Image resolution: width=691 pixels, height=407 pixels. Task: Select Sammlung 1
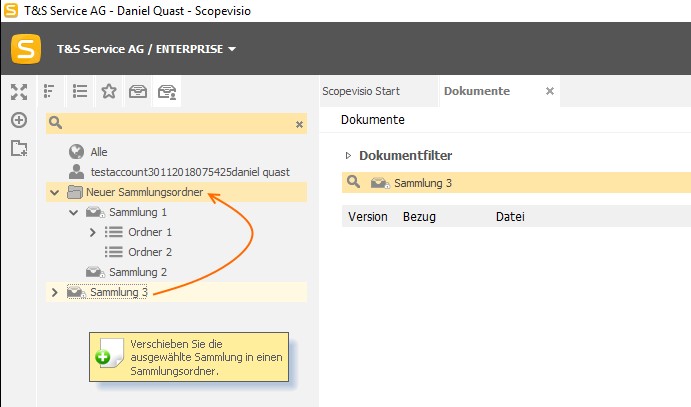point(138,212)
